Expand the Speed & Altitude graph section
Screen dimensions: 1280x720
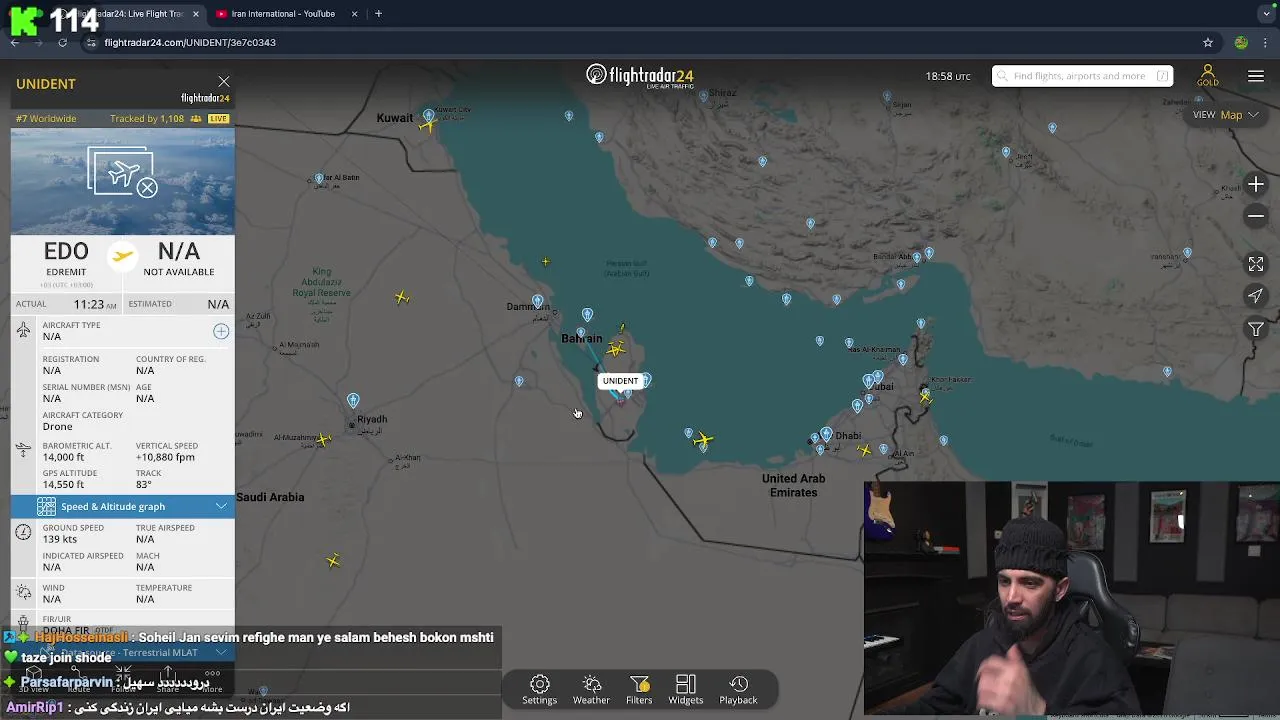[x=123, y=506]
